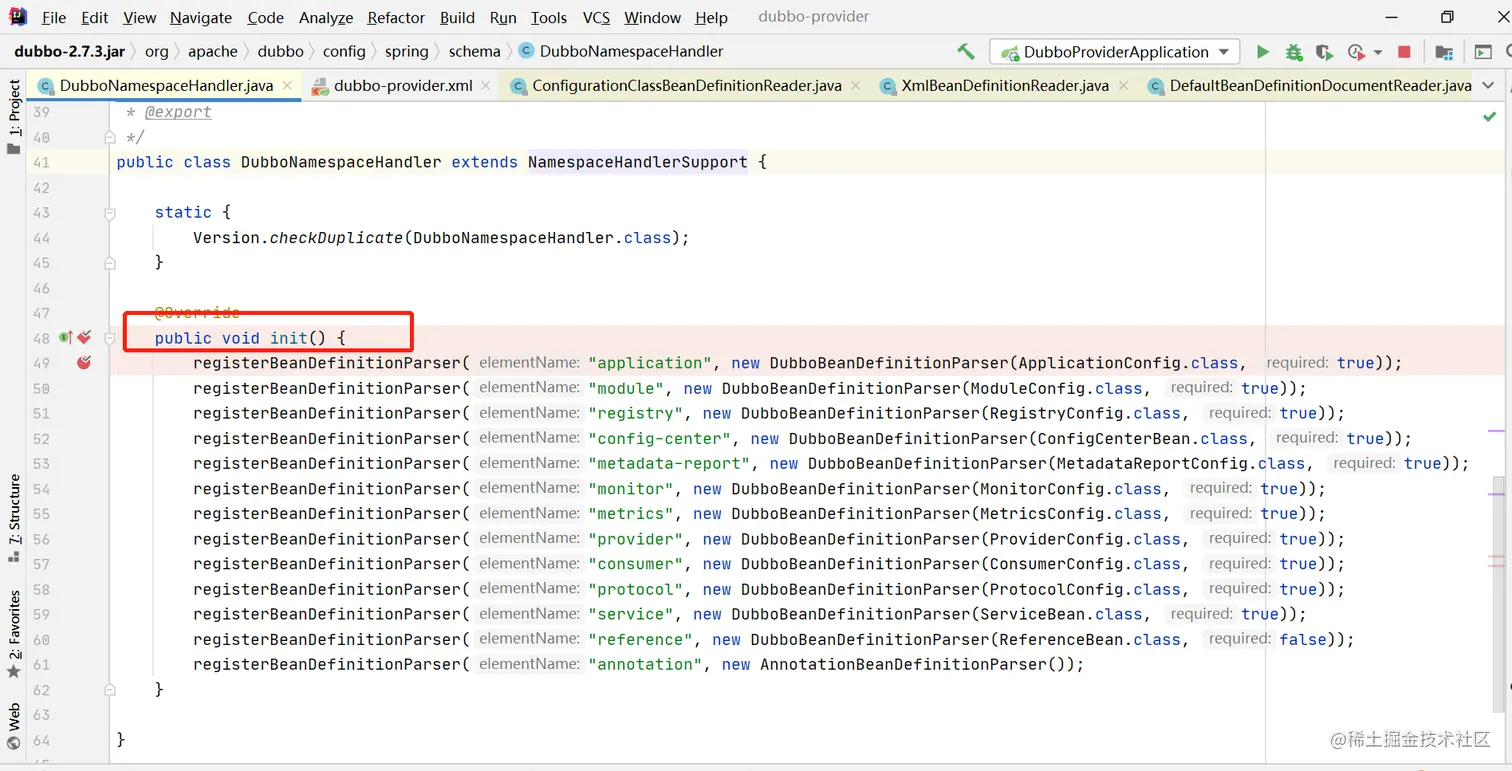Open the Run menu
Screen dimensions: 1512x771
(x=503, y=17)
